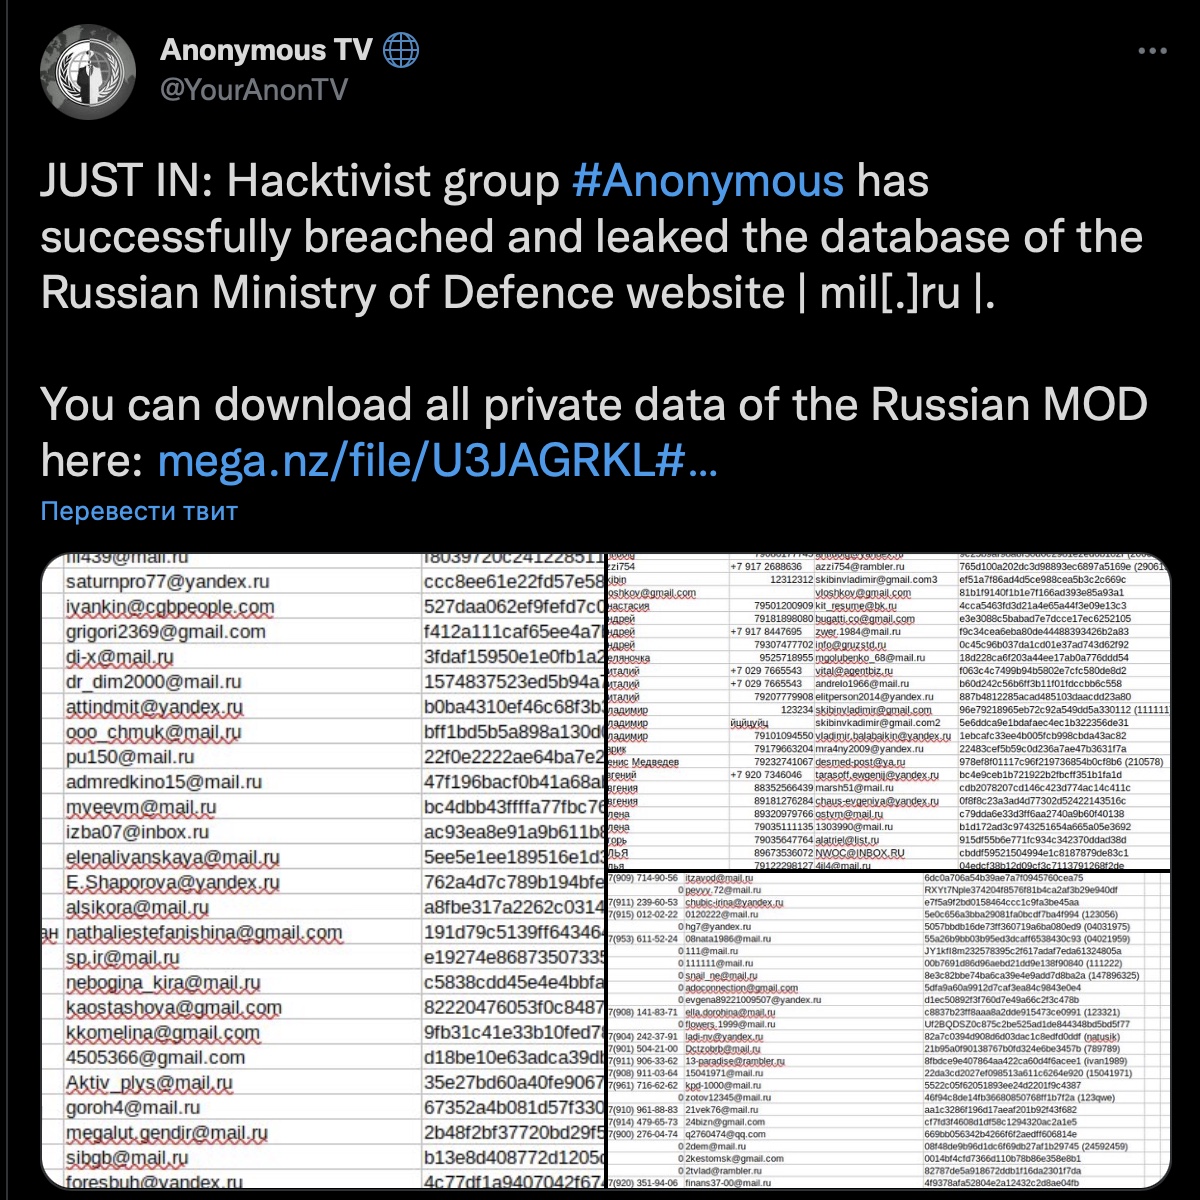Open the @YourAnonTV handle link

pos(254,90)
